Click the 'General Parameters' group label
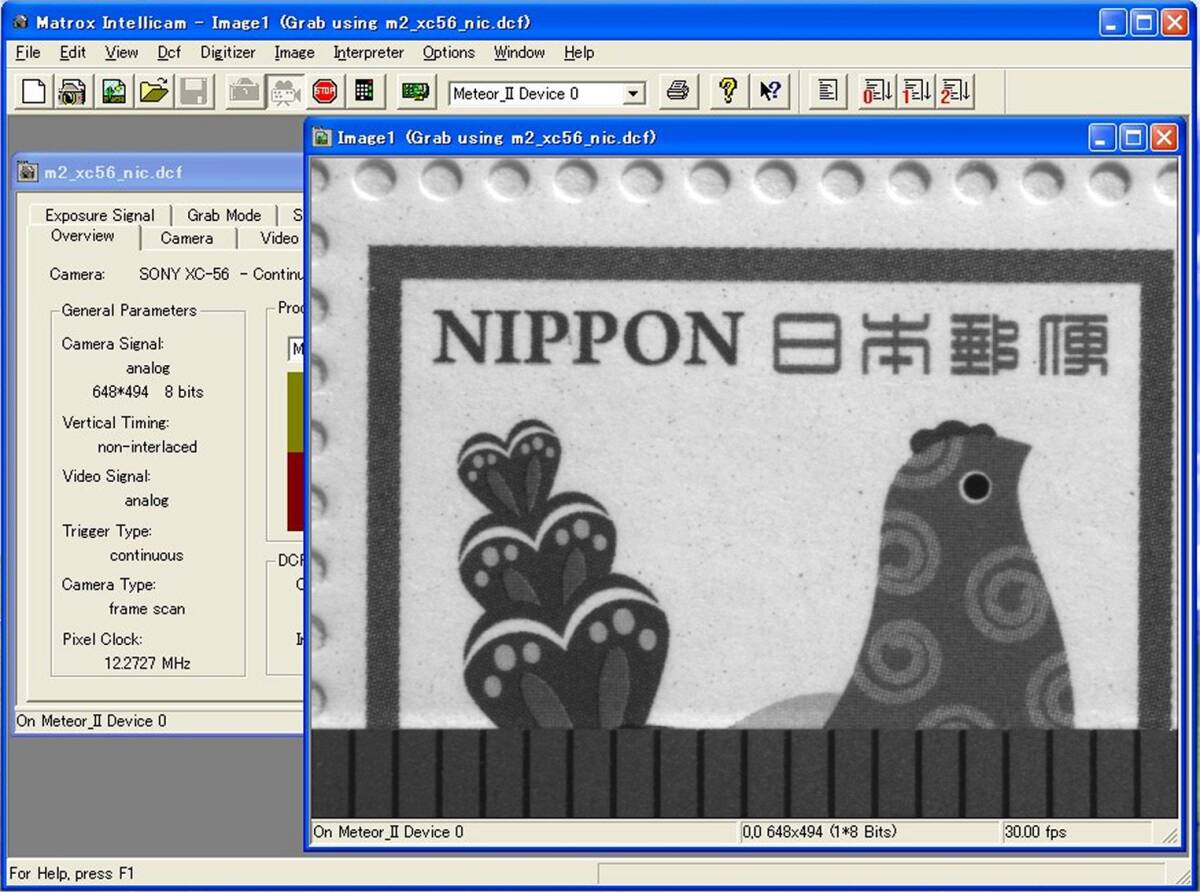The width and height of the screenshot is (1200, 892). click(x=129, y=310)
